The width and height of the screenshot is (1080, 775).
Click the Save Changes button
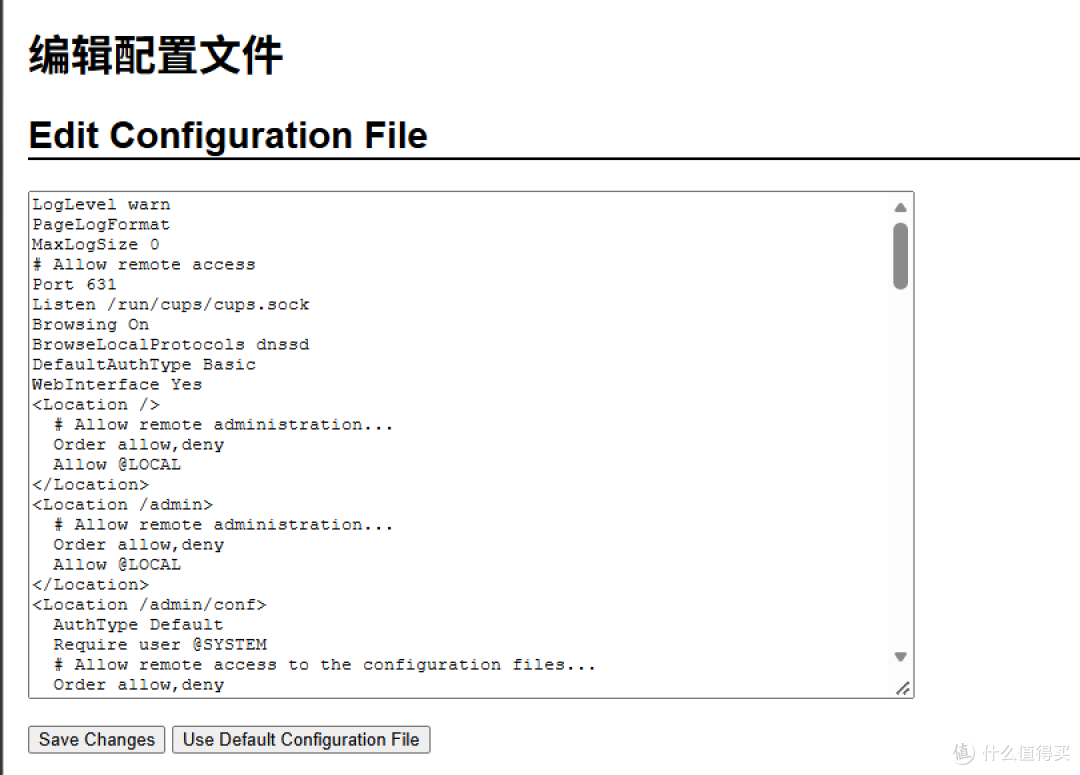(96, 739)
